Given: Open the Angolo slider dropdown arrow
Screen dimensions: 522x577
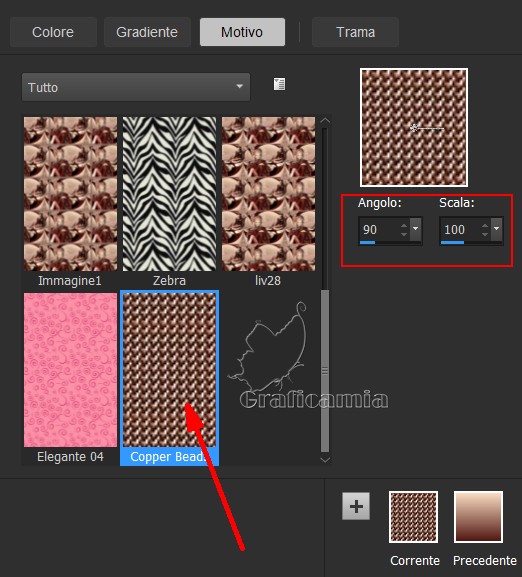Looking at the screenshot, I should [416, 229].
